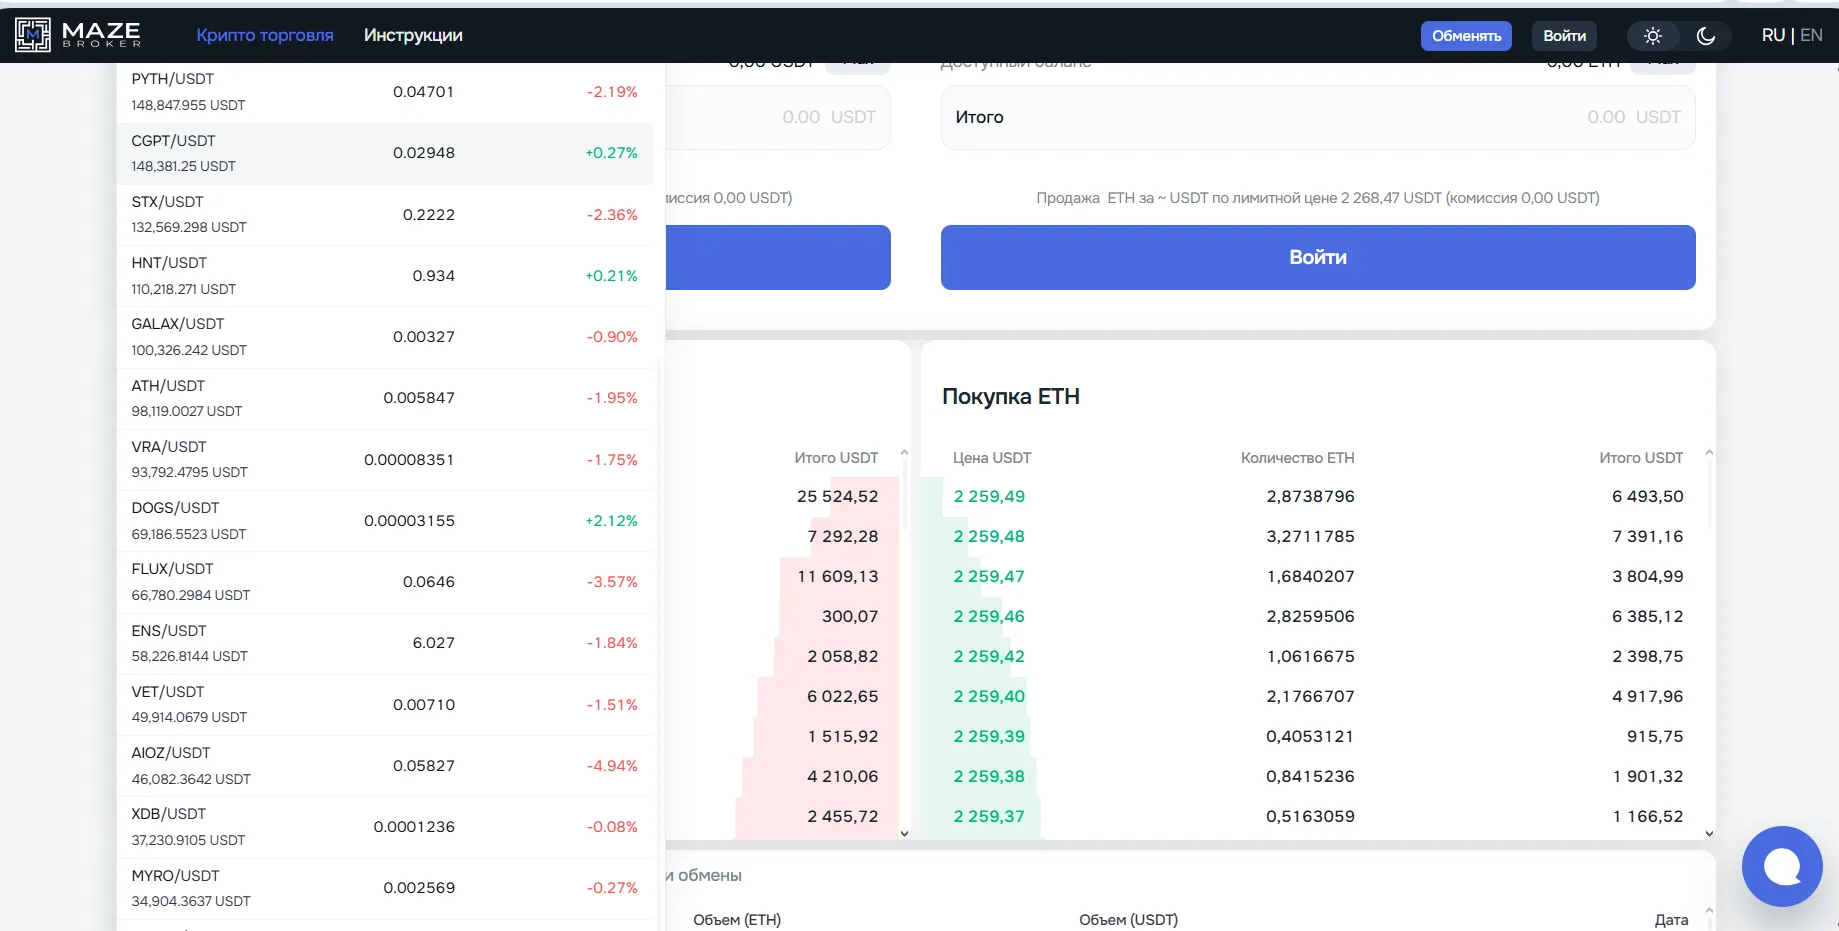Image resolution: width=1839 pixels, height=931 pixels.
Task: Click the Объем (ETH) column header
Action: point(737,920)
